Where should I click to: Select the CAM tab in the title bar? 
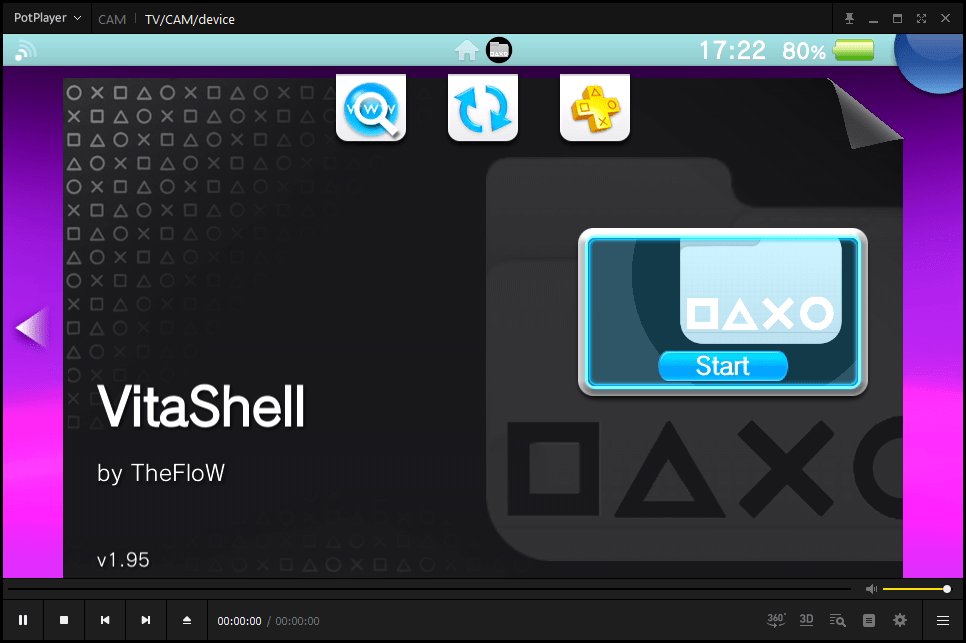(112, 19)
